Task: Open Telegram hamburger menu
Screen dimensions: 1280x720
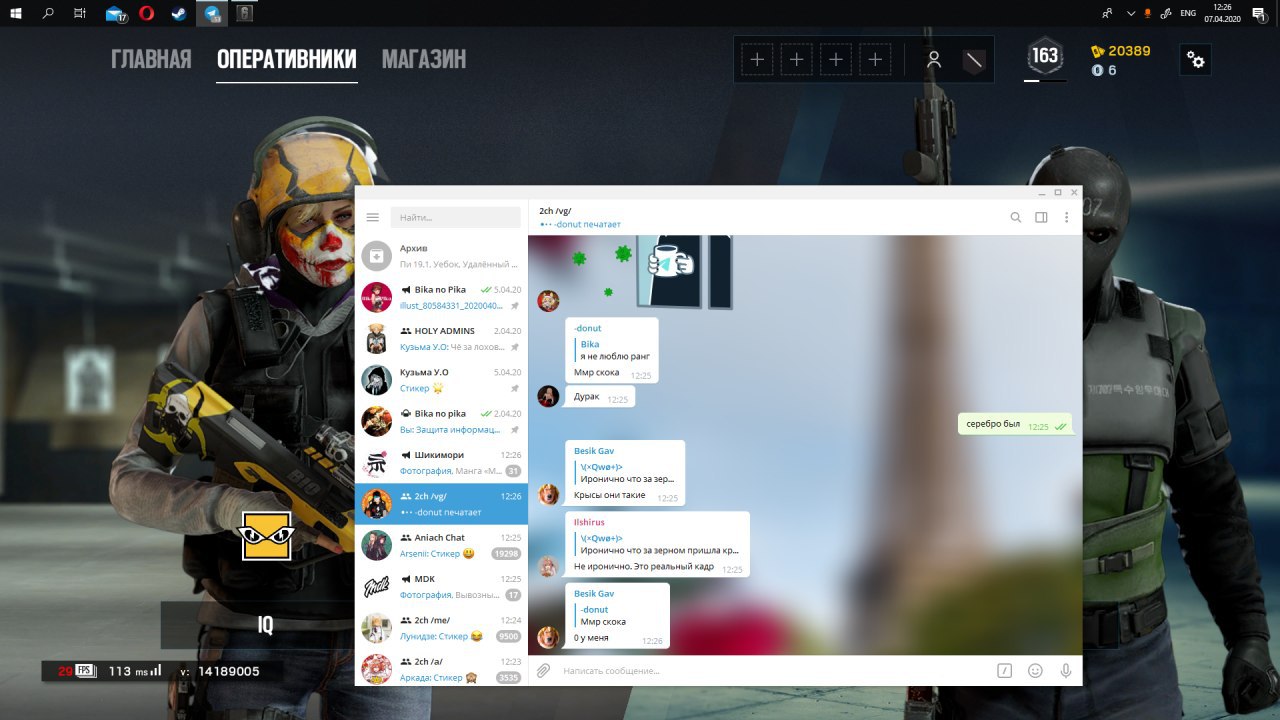Action: pos(373,217)
